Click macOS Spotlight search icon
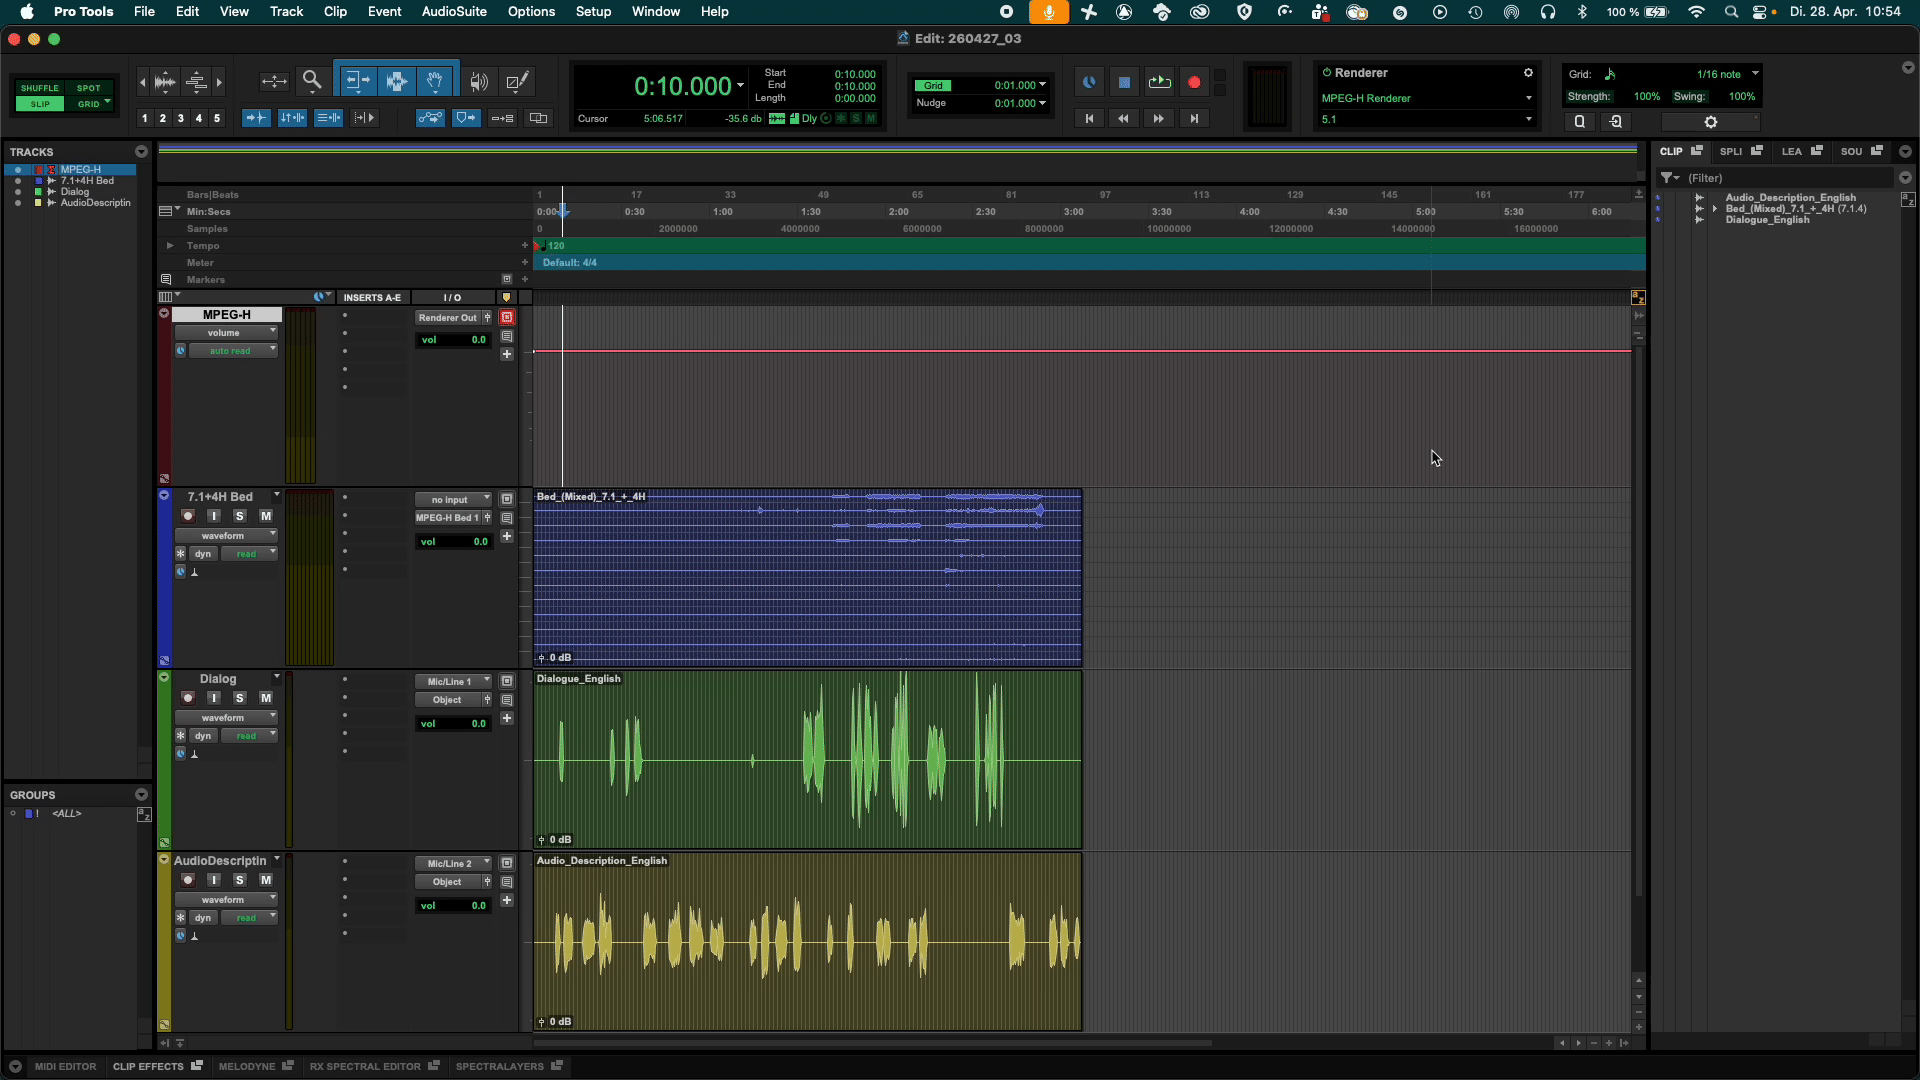This screenshot has width=1920, height=1080. coord(1731,12)
